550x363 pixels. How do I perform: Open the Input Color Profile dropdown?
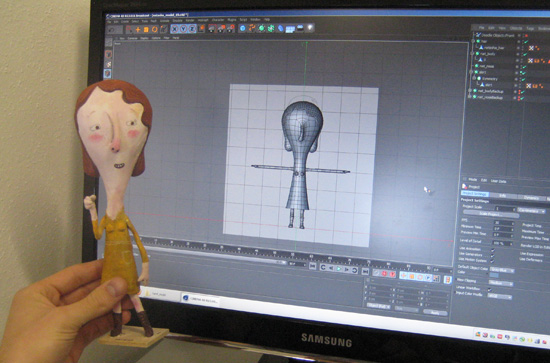click(x=499, y=296)
